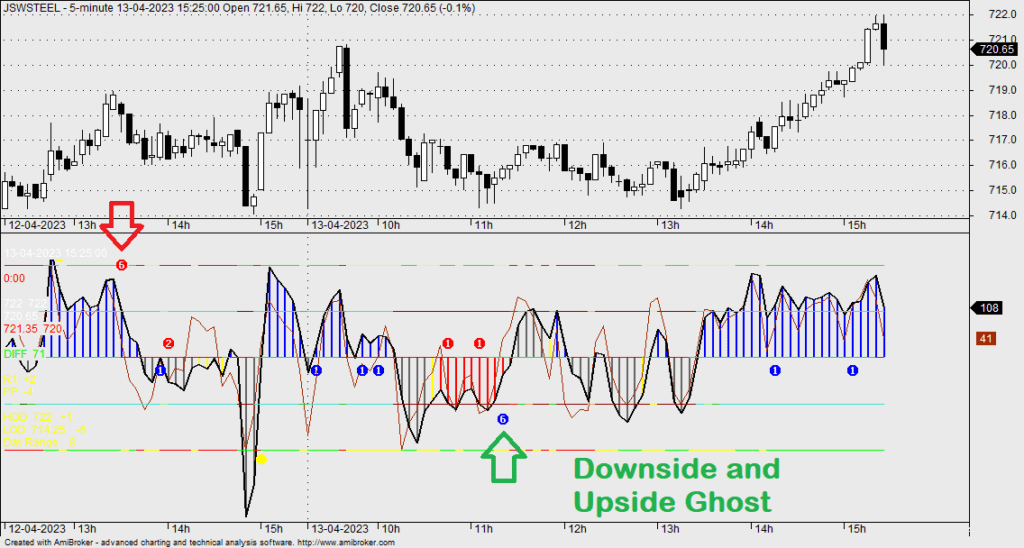1024x548 pixels.
Task: Click 10h on the price pane time axis
Action: coord(391,225)
